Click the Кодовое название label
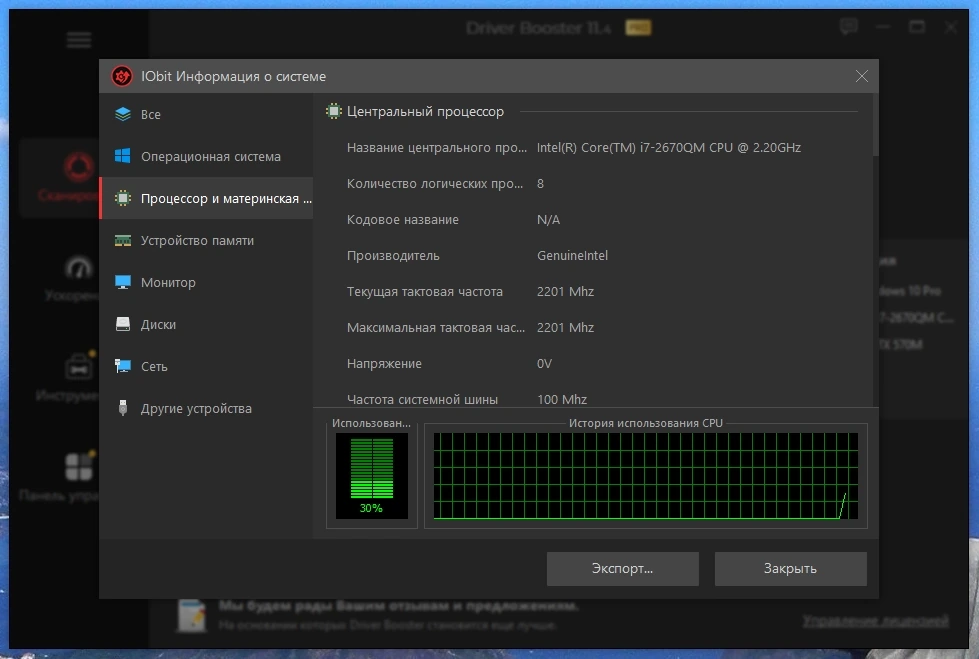Viewport: 979px width, 659px height. (403, 220)
